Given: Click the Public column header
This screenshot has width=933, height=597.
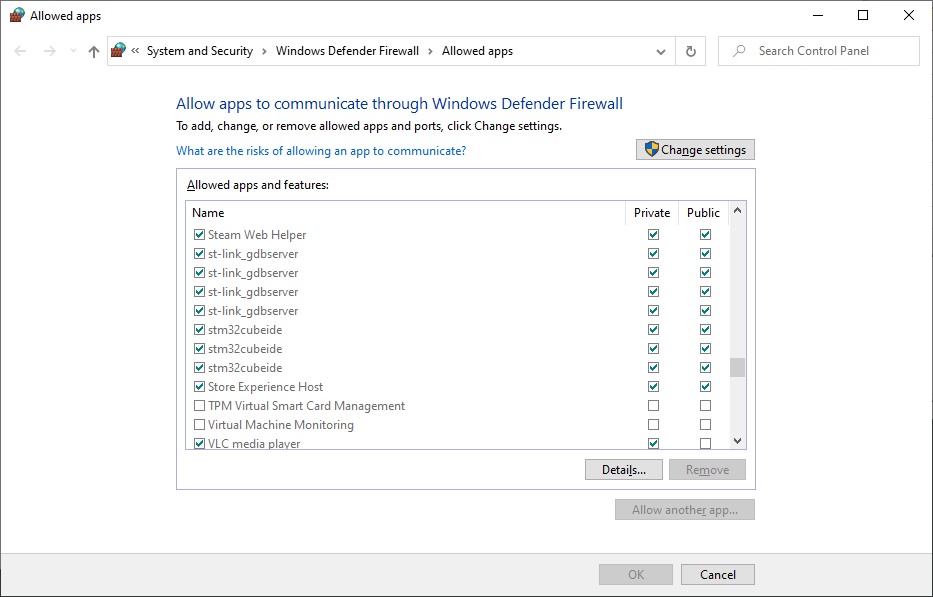Looking at the screenshot, I should pyautogui.click(x=703, y=212).
